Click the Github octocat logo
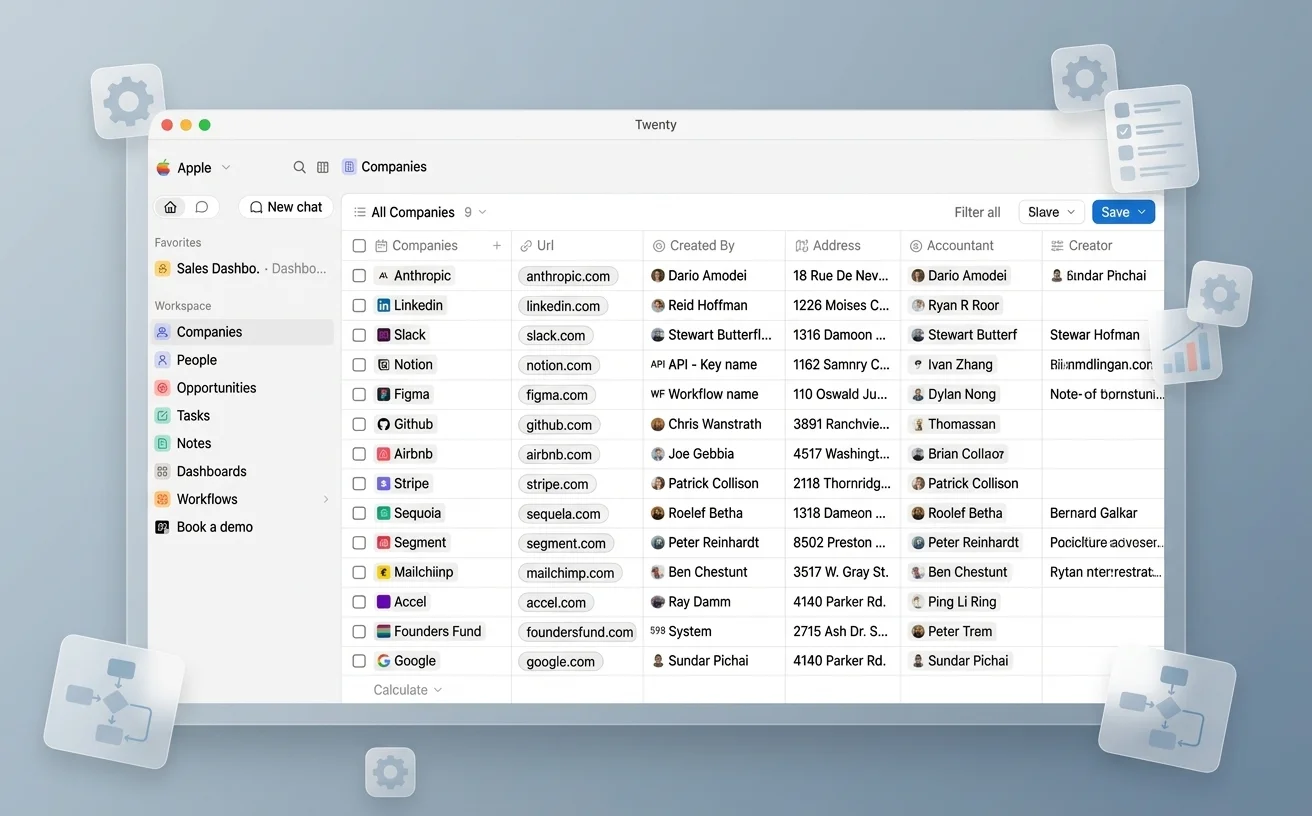The image size is (1312, 816). pyautogui.click(x=383, y=424)
